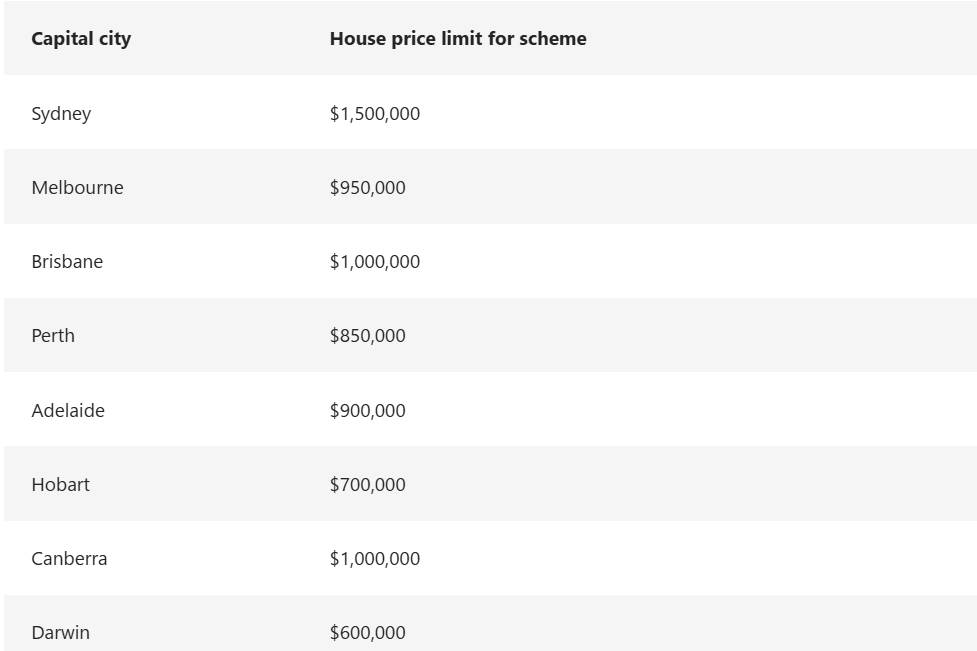The width and height of the screenshot is (977, 651).
Task: Click the "House price limit for scheme" header
Action: 458,39
